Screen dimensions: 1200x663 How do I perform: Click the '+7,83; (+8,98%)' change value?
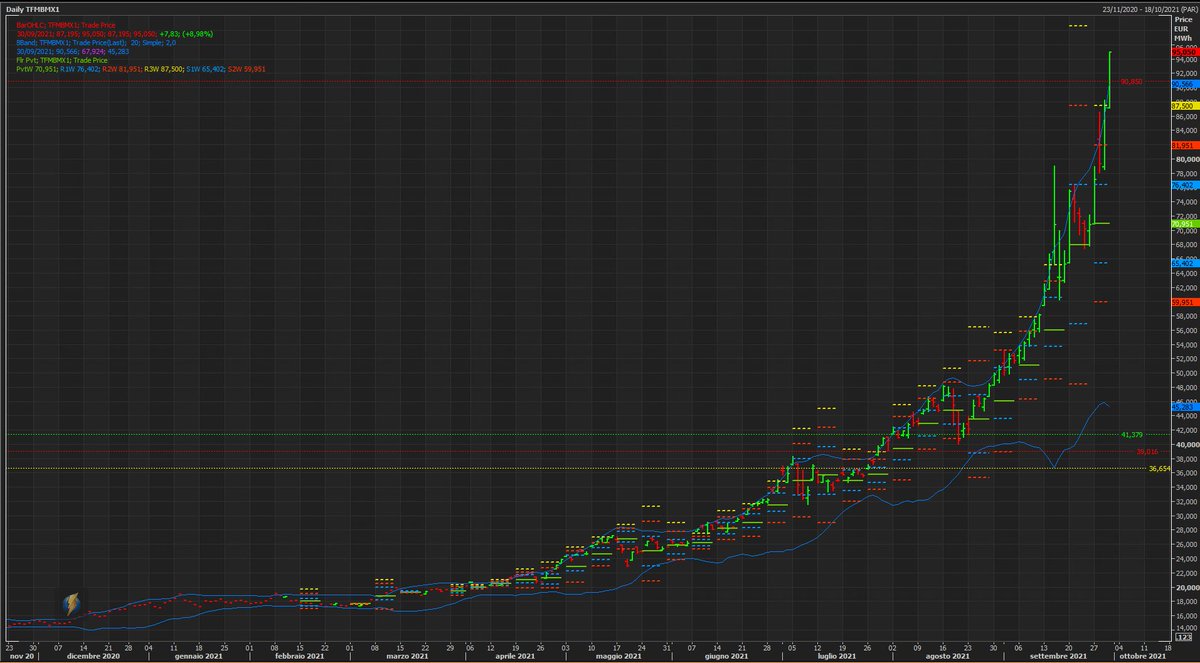(186, 34)
